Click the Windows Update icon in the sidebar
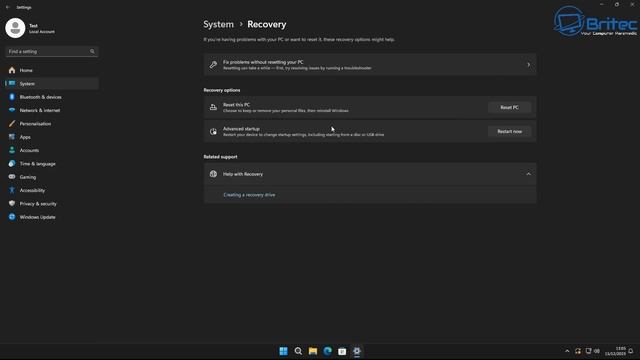 12,217
